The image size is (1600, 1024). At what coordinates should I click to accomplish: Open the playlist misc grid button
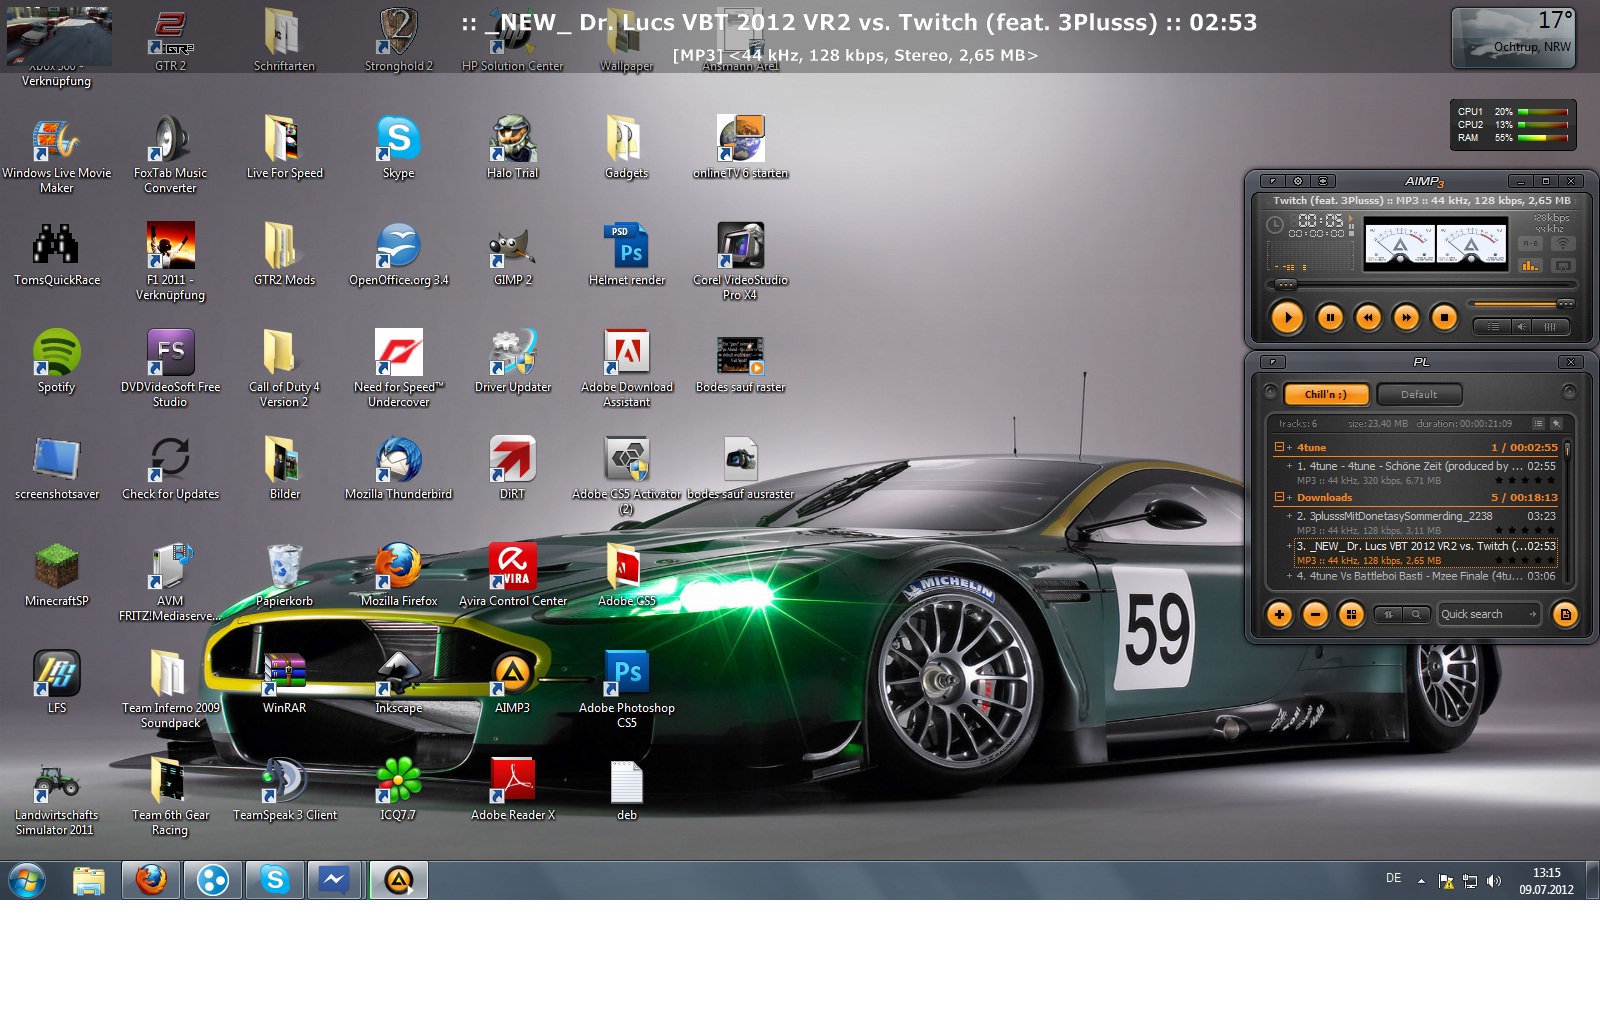(1351, 614)
